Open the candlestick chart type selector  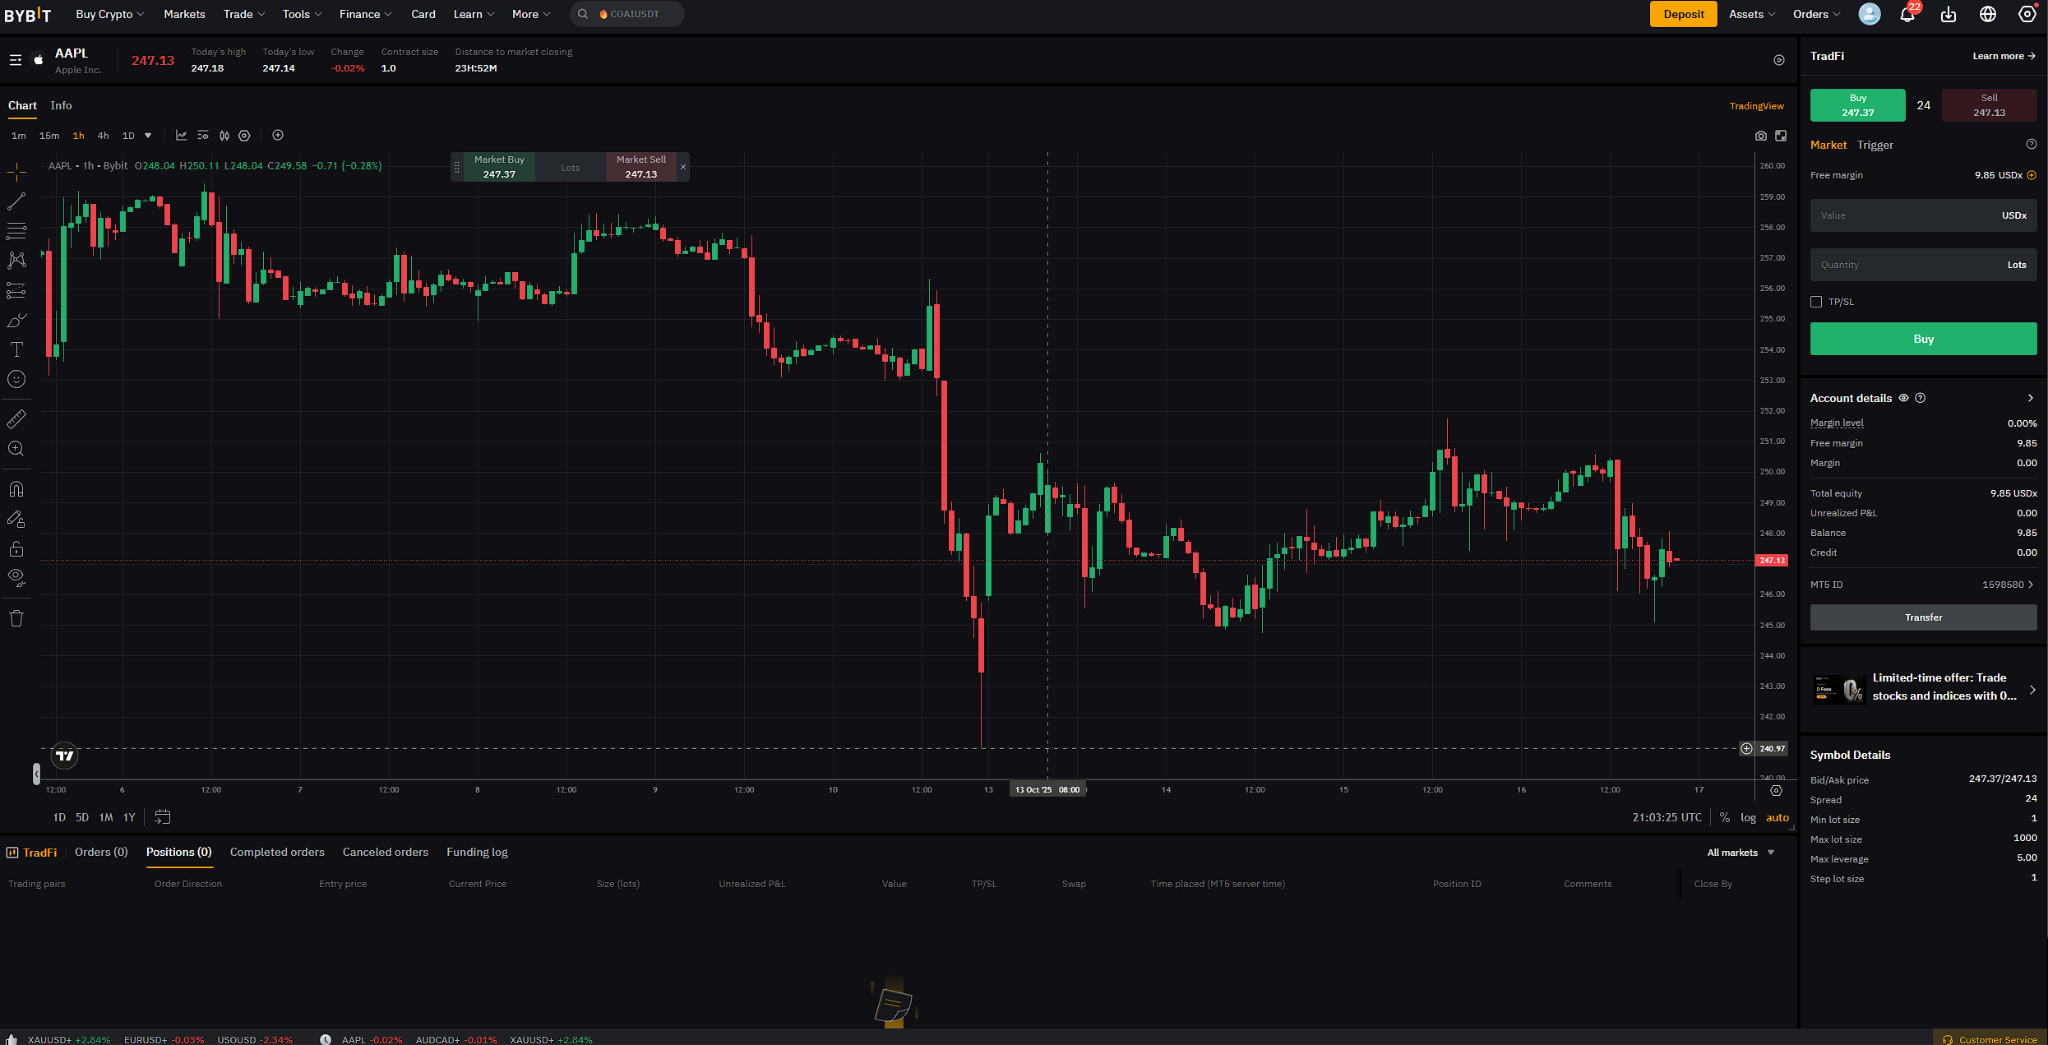pyautogui.click(x=224, y=135)
